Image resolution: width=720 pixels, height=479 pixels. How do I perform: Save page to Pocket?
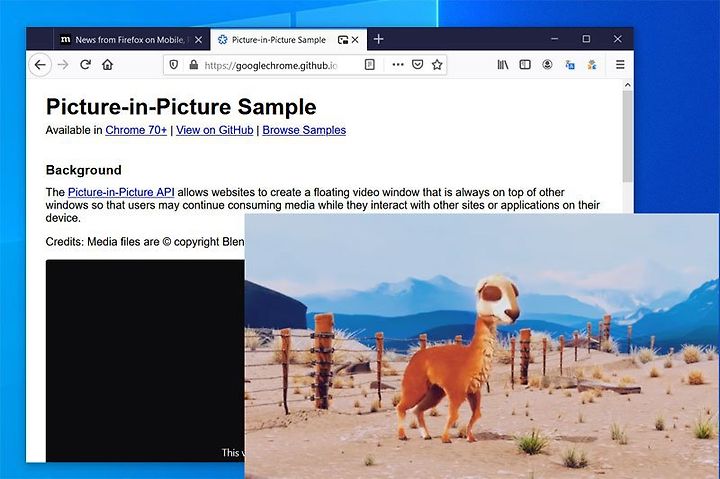[x=417, y=65]
